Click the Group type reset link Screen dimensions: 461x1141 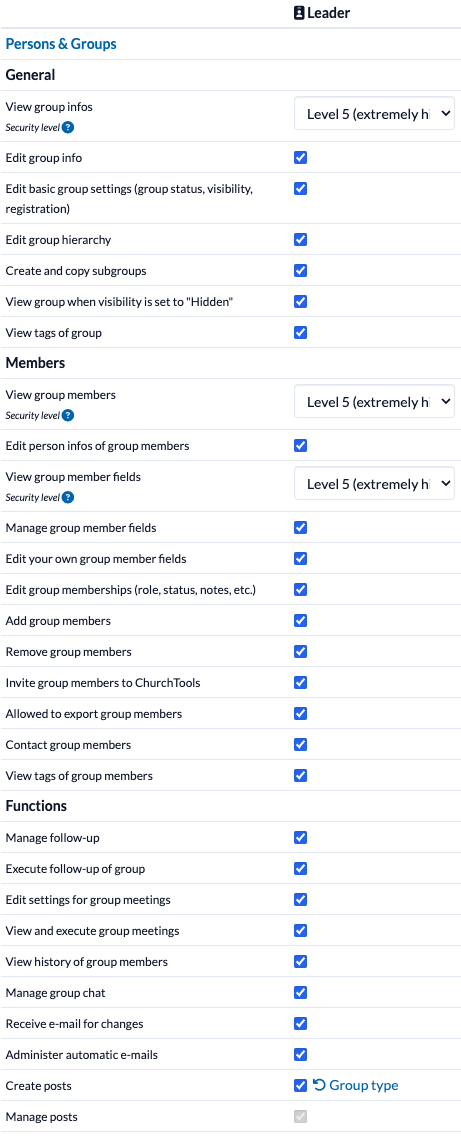coord(356,1085)
